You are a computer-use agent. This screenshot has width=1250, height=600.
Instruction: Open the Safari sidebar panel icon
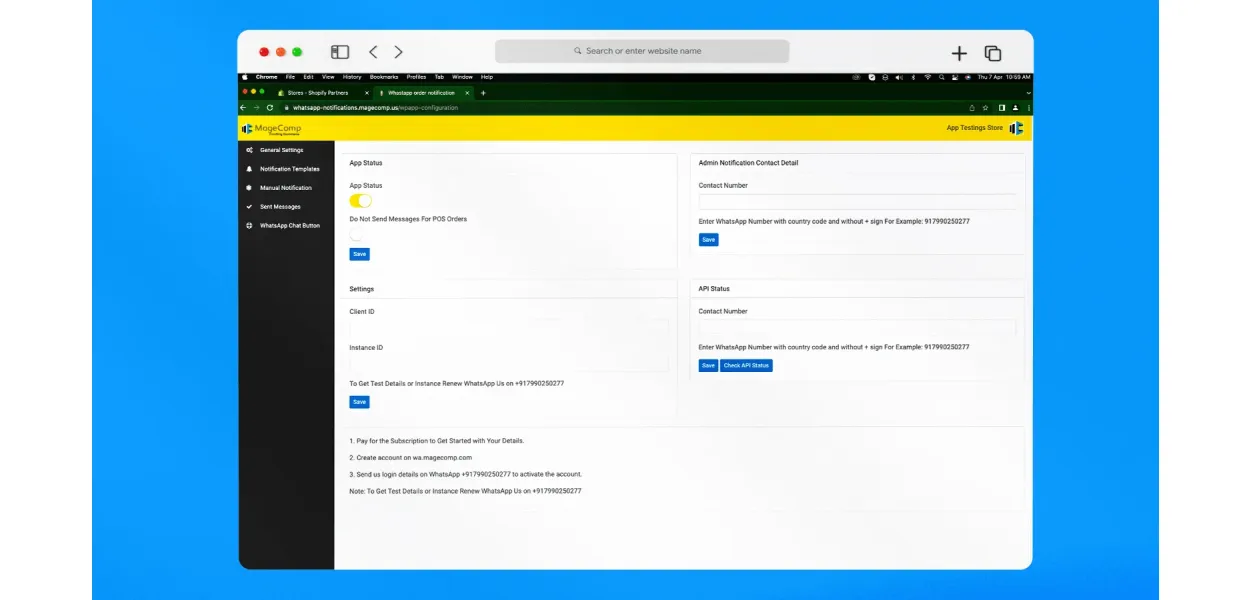point(340,52)
